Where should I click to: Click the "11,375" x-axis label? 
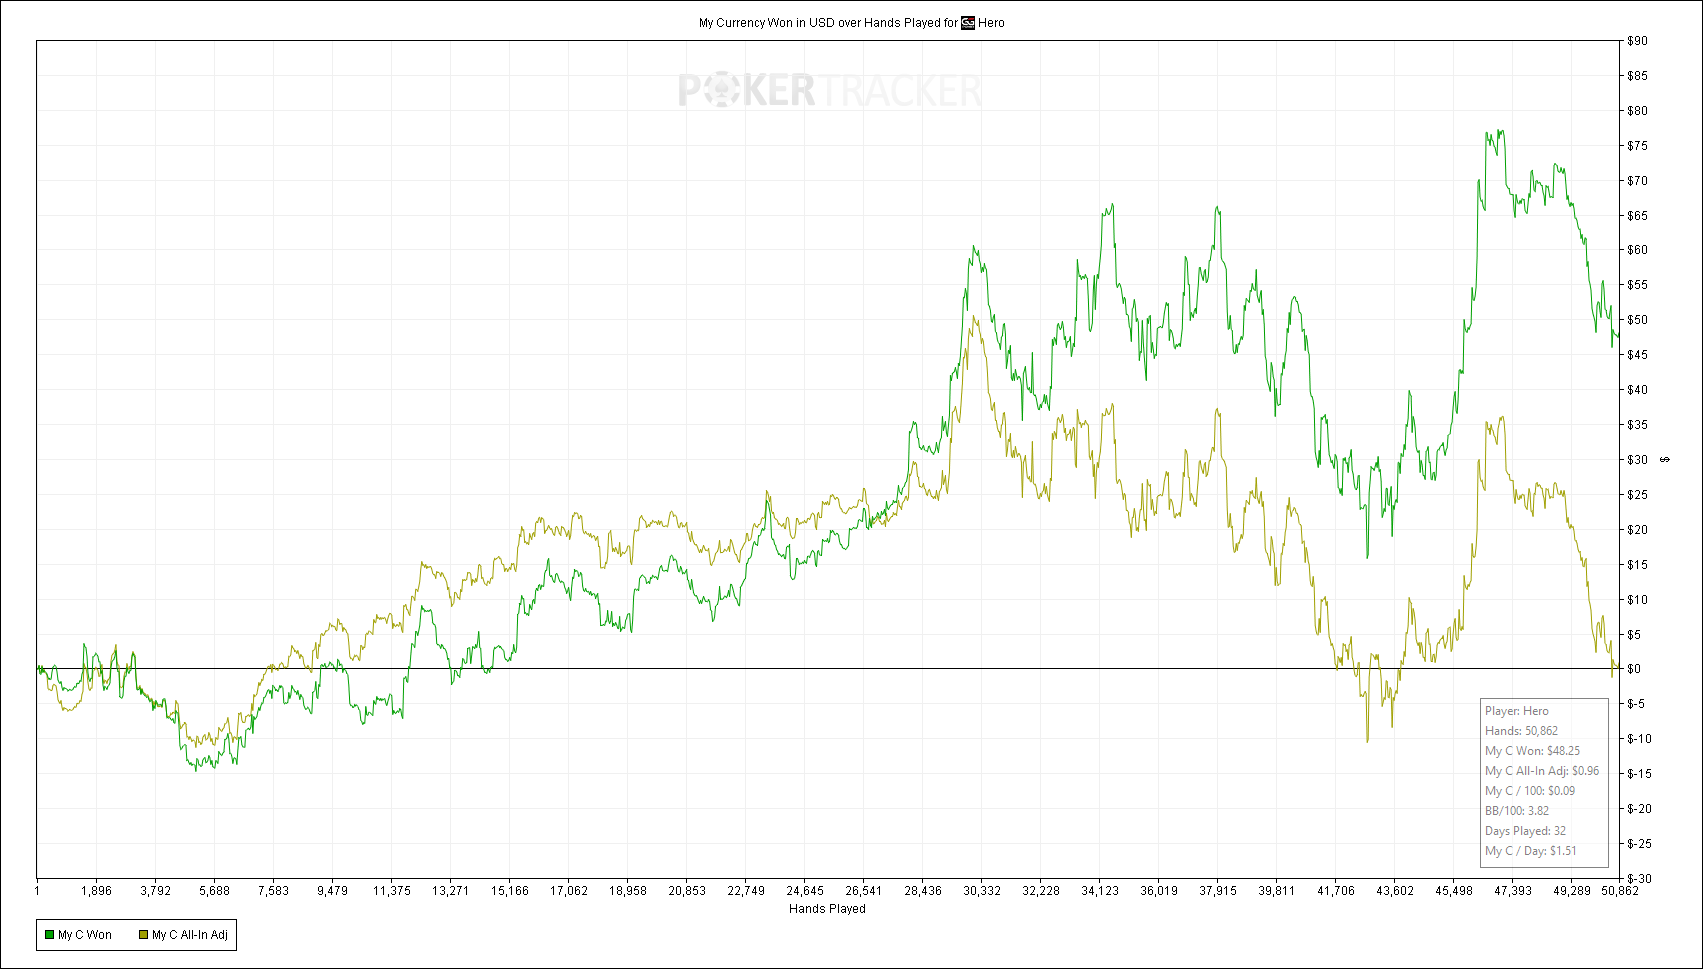tap(391, 891)
